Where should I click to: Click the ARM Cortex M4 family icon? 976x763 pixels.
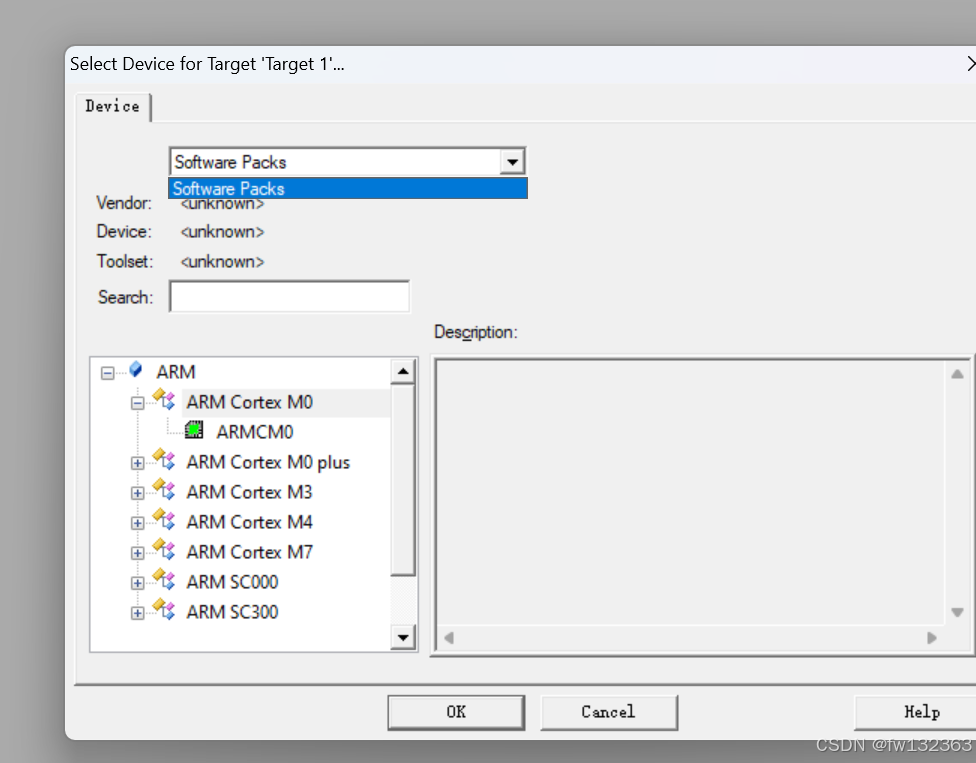pyautogui.click(x=164, y=520)
